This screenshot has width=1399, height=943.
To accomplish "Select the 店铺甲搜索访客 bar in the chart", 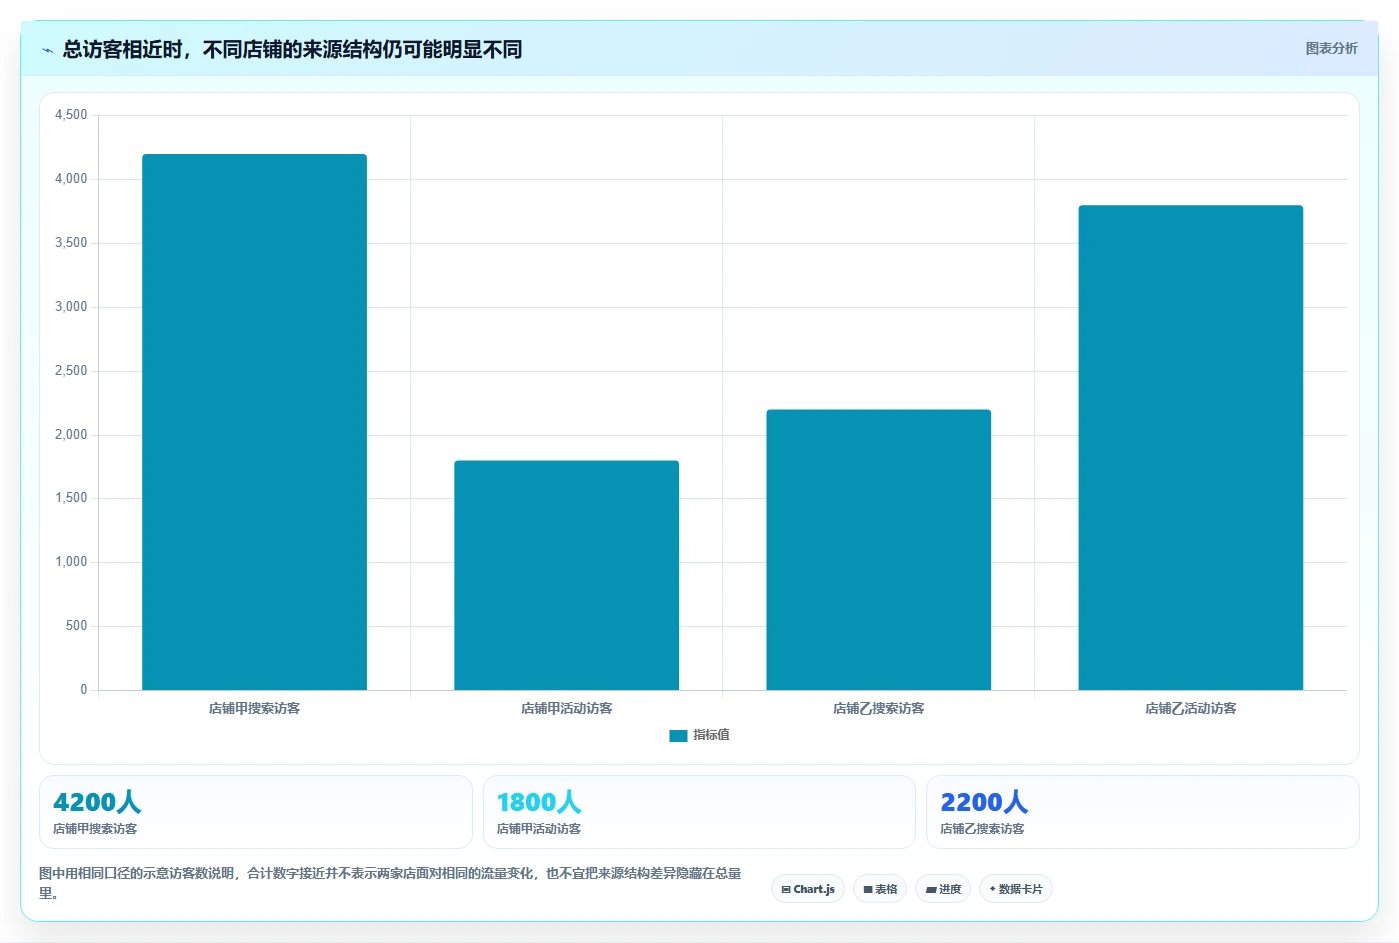I will [x=254, y=422].
